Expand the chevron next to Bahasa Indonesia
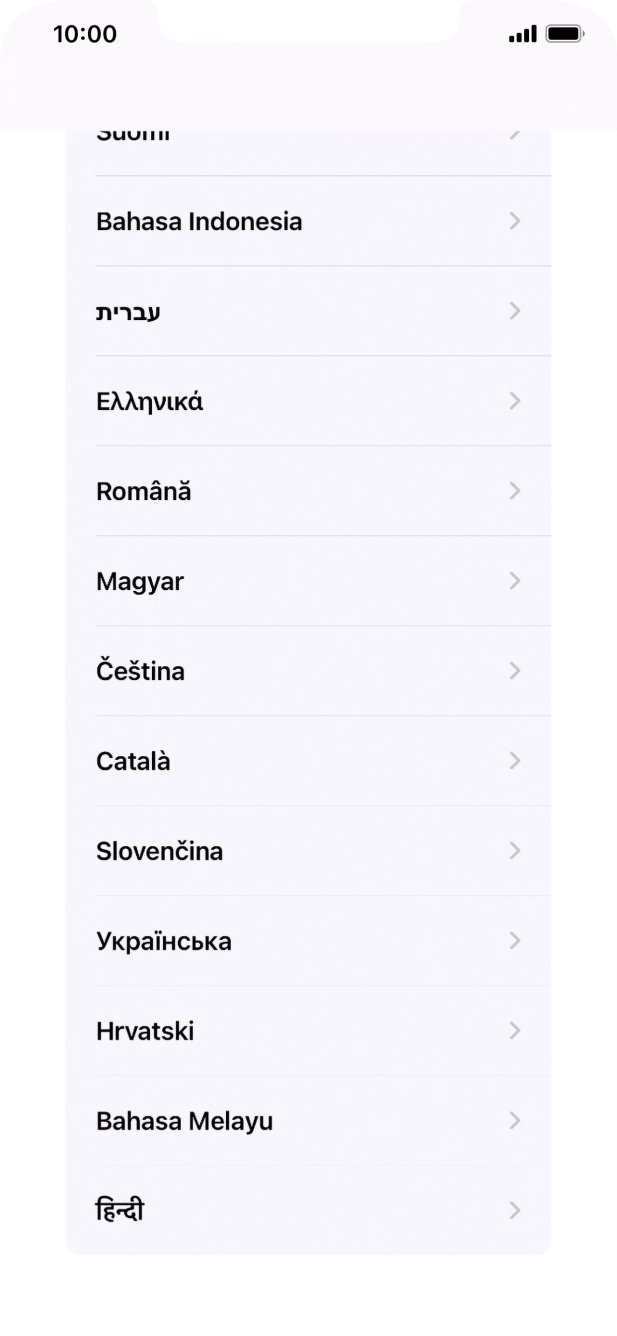This screenshot has height=1336, width=617. click(x=515, y=221)
